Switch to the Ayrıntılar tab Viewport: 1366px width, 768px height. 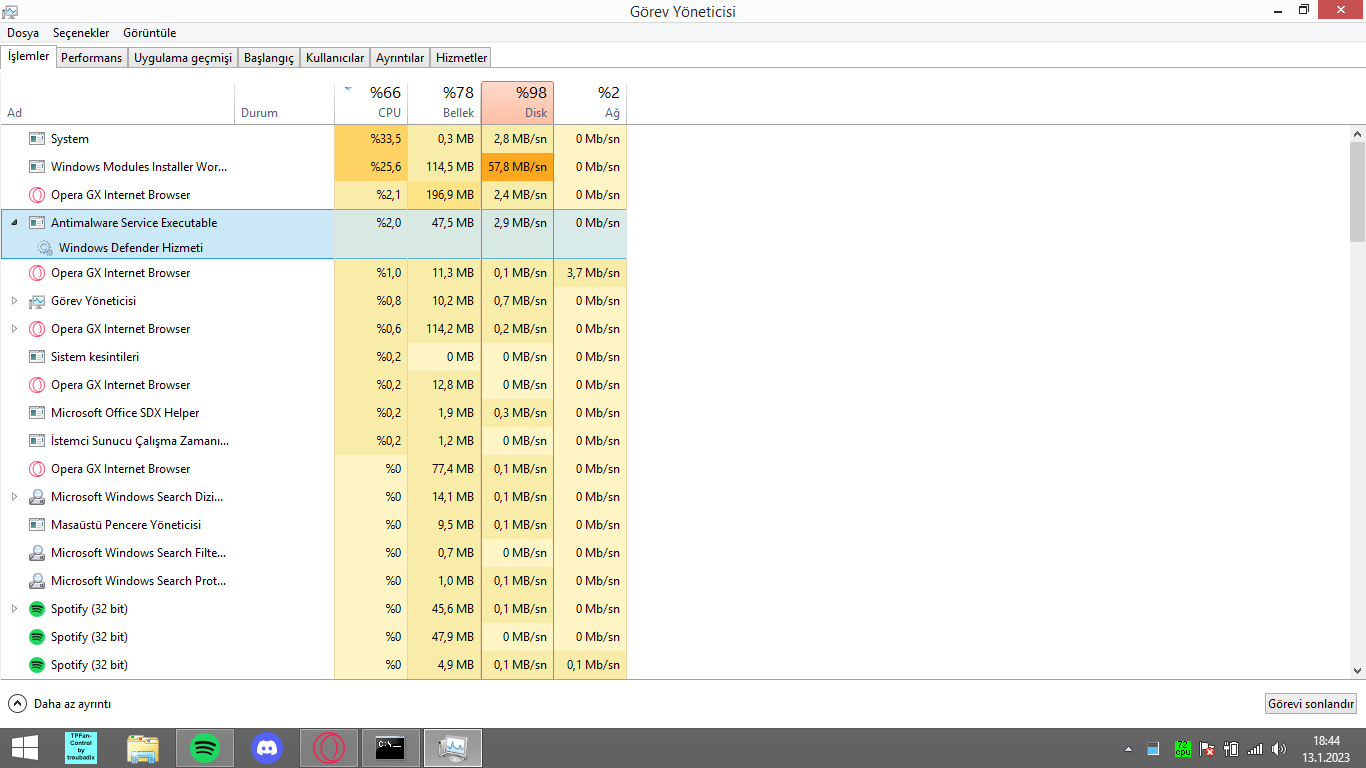tap(400, 58)
